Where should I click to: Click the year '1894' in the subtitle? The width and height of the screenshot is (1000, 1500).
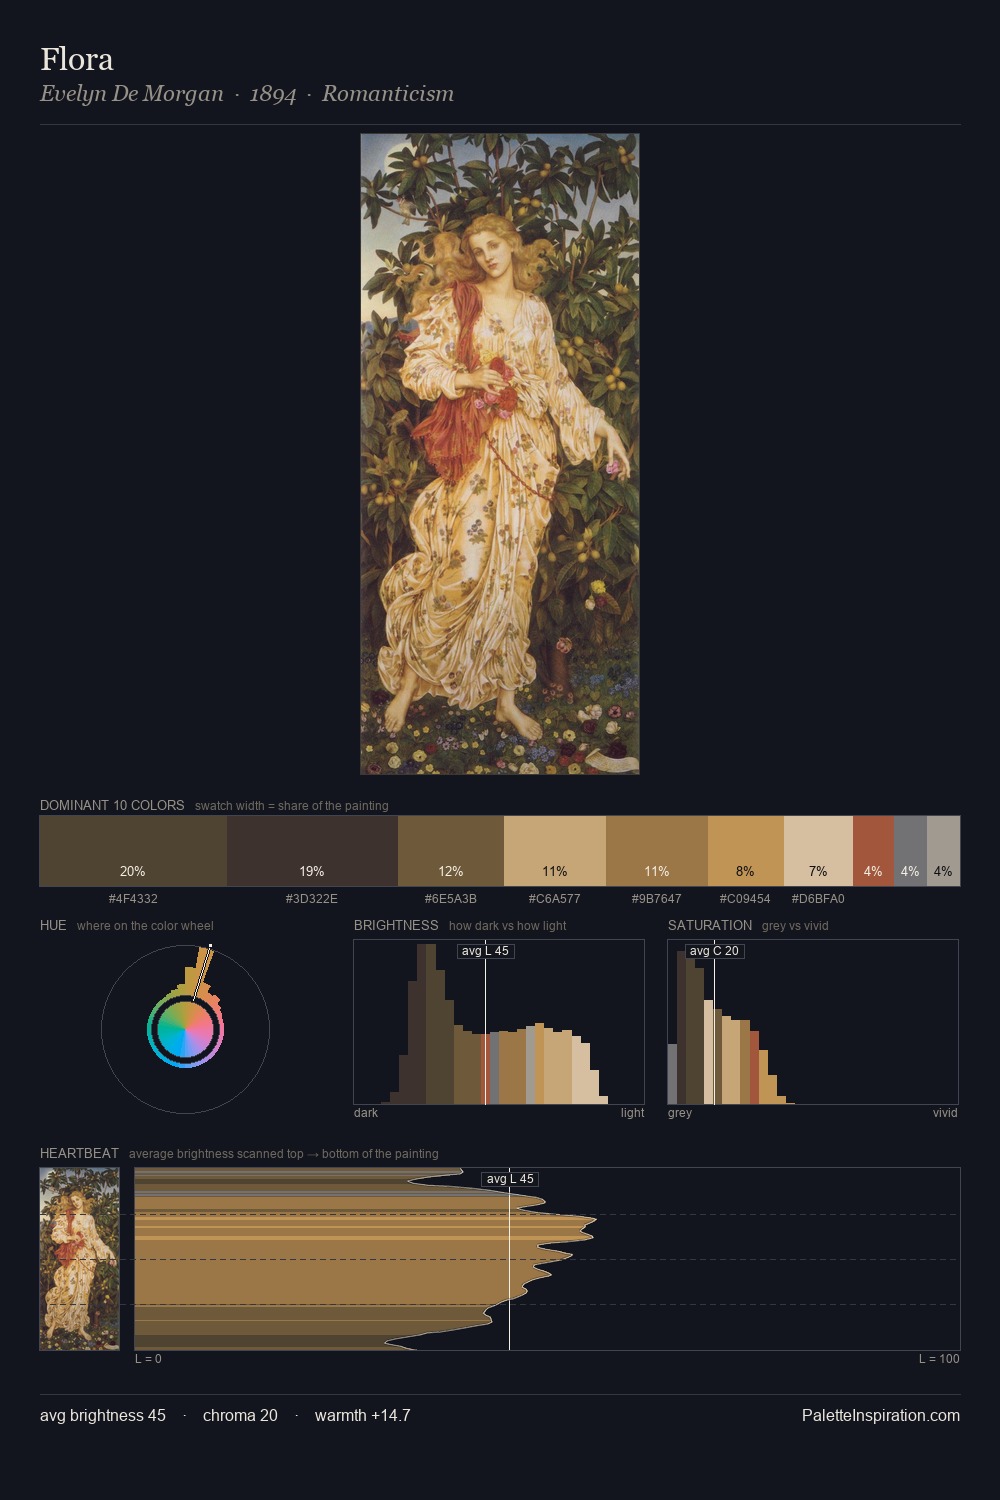tap(273, 94)
